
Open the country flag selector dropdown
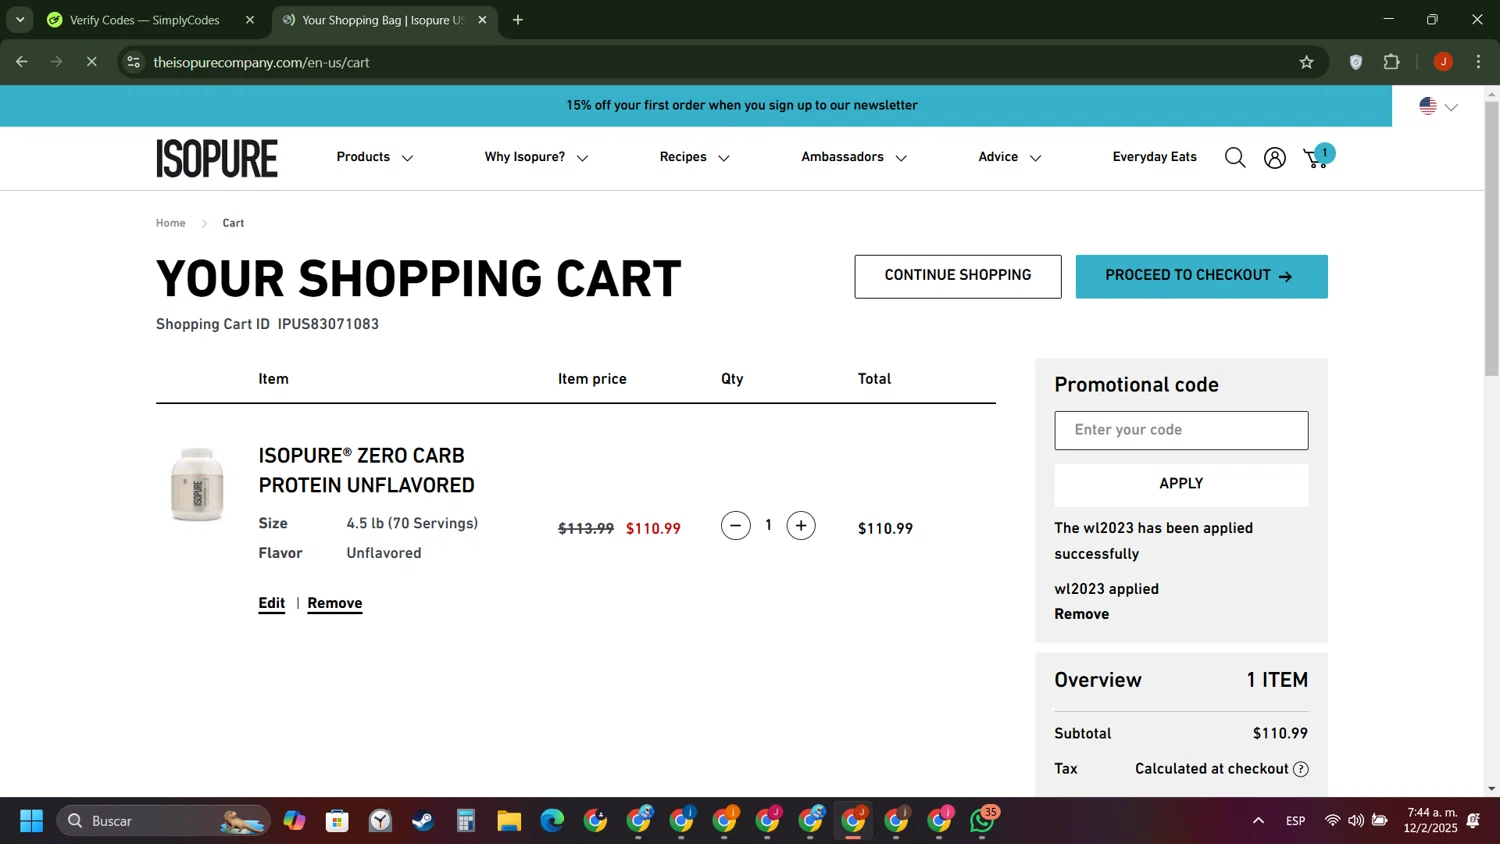(x=1438, y=106)
